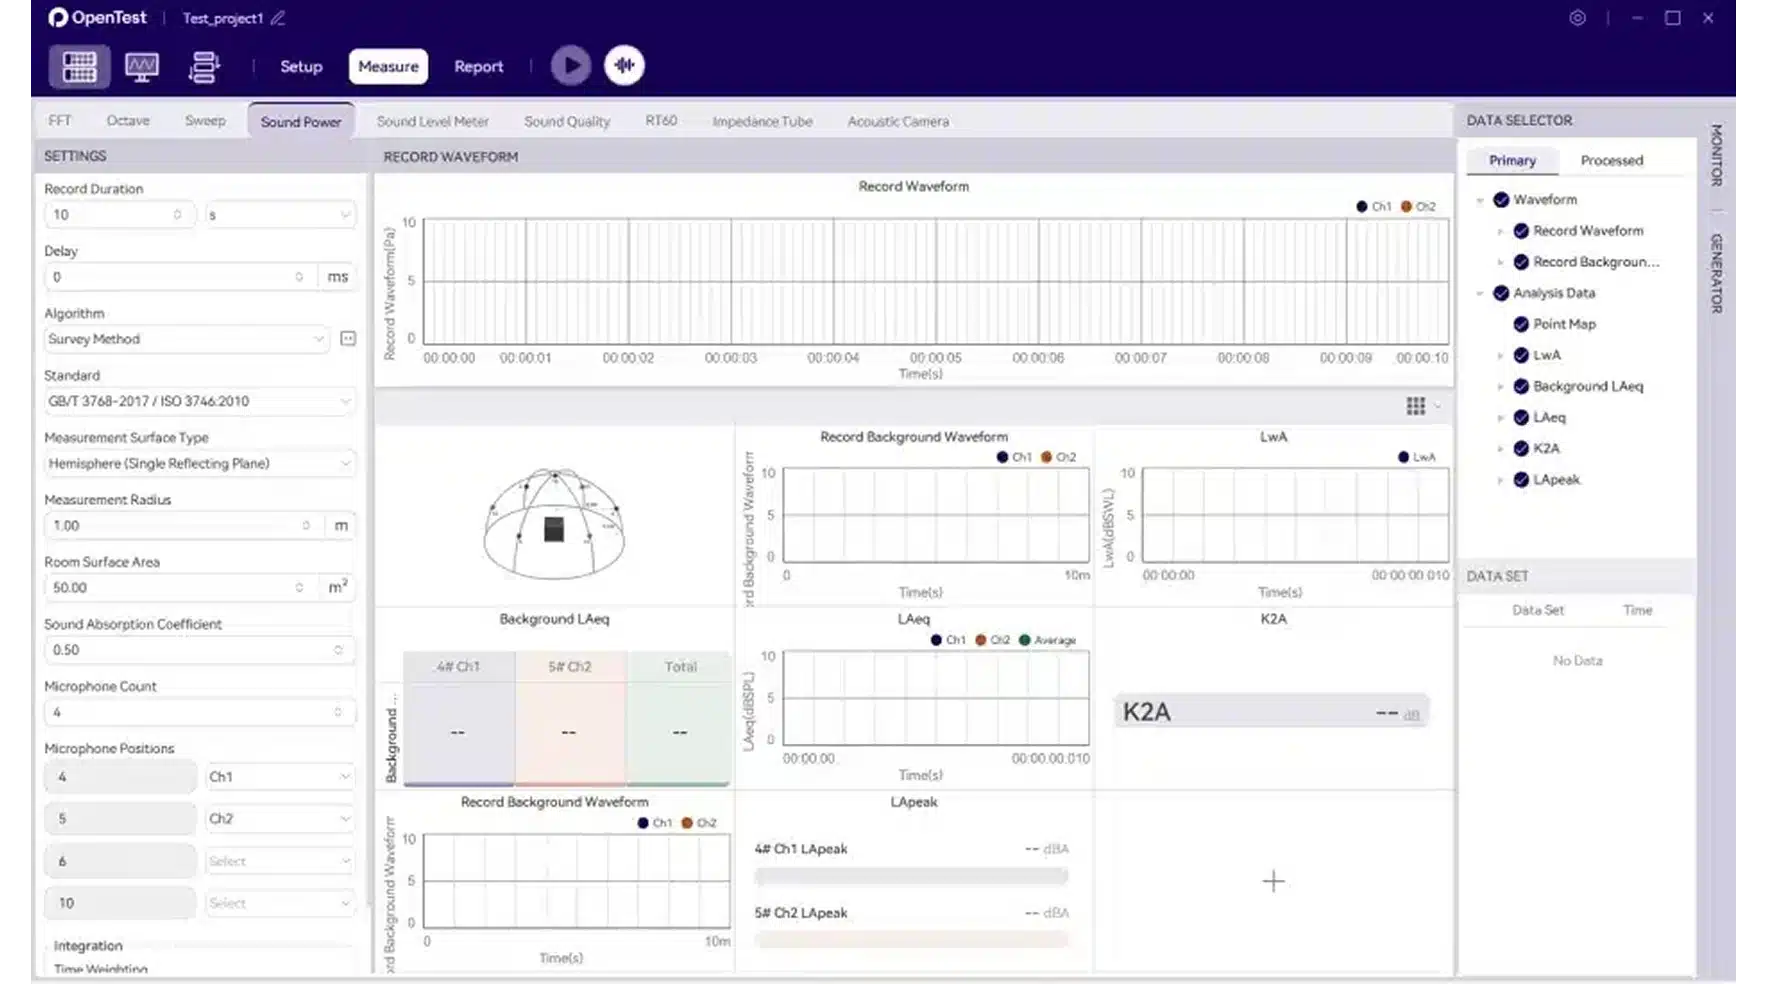The width and height of the screenshot is (1767, 984).
Task: Open the GENERATOR side panel
Action: [x=1716, y=272]
